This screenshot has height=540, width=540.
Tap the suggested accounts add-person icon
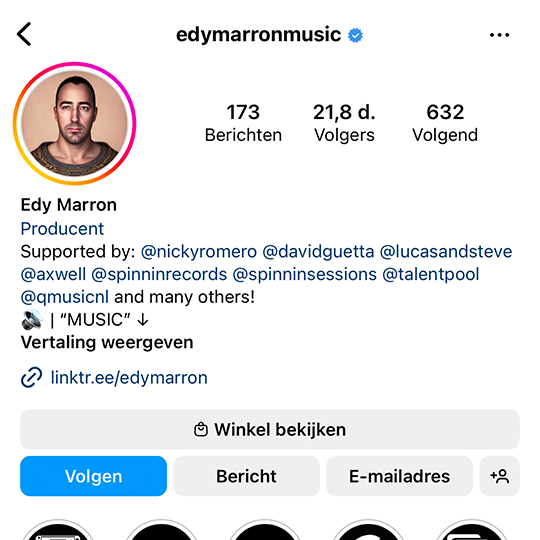tap(499, 476)
